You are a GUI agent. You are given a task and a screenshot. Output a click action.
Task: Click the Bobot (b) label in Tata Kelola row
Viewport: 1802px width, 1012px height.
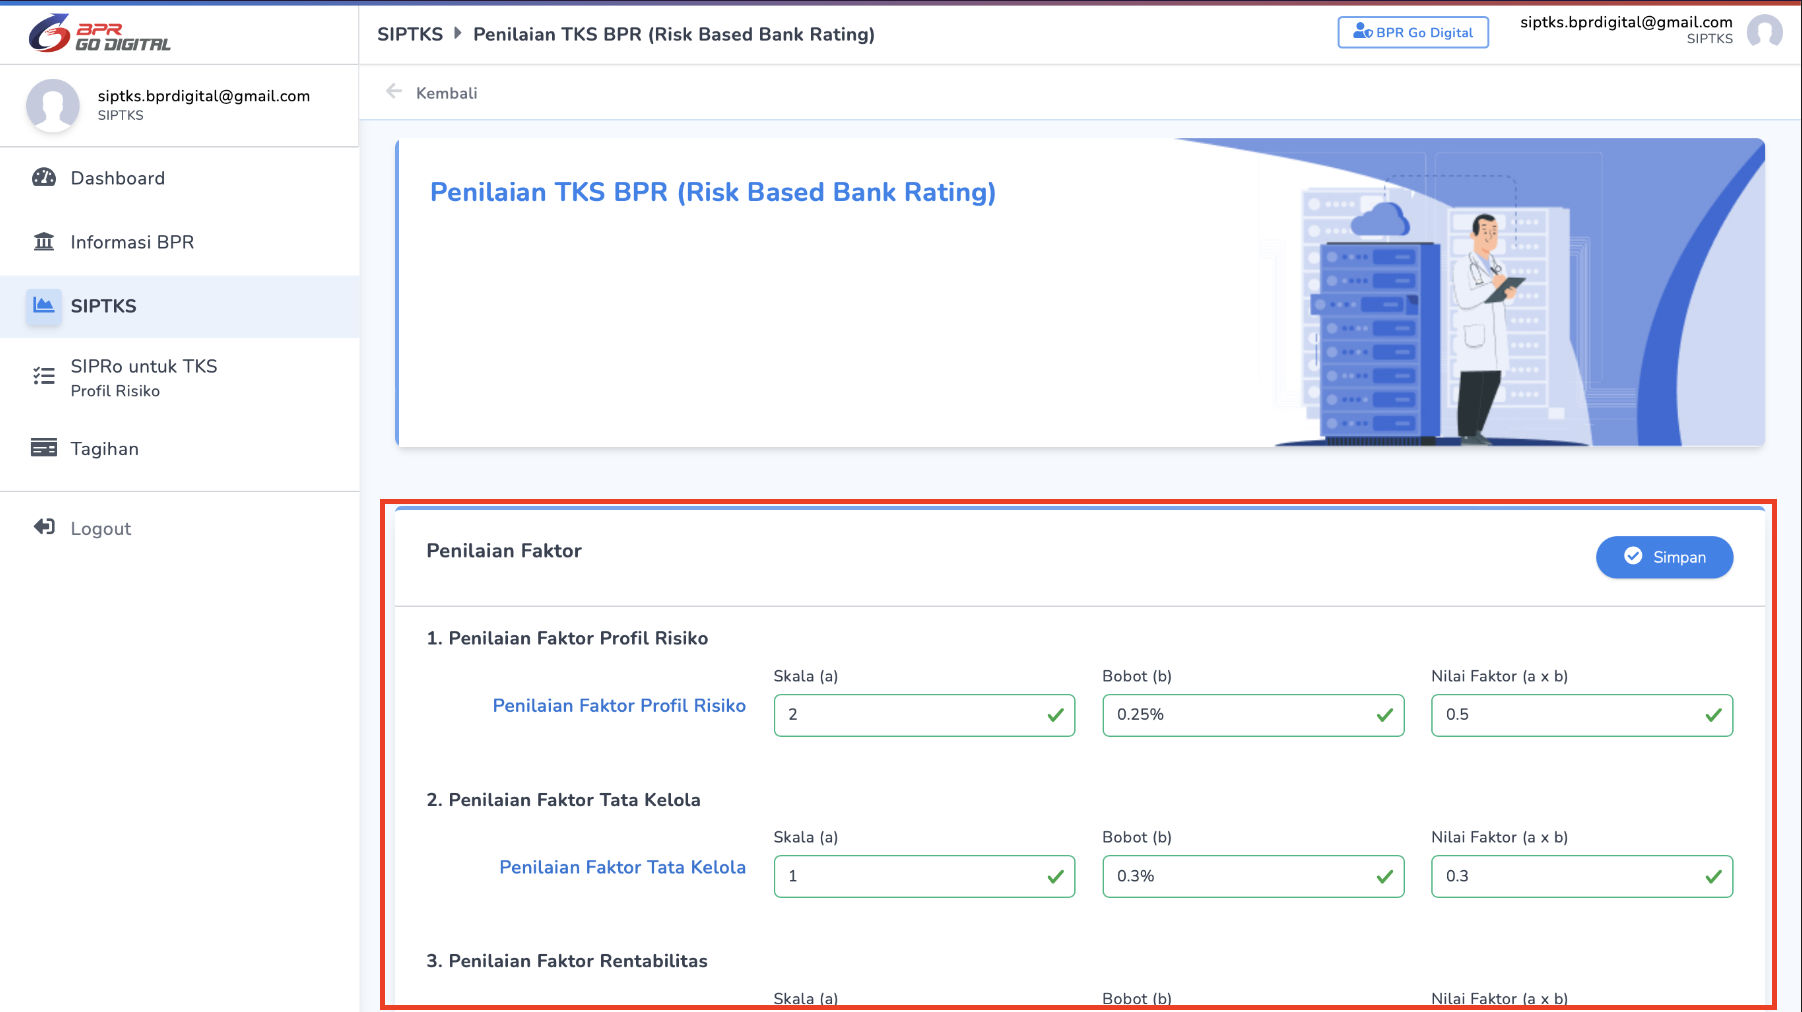point(1137,837)
